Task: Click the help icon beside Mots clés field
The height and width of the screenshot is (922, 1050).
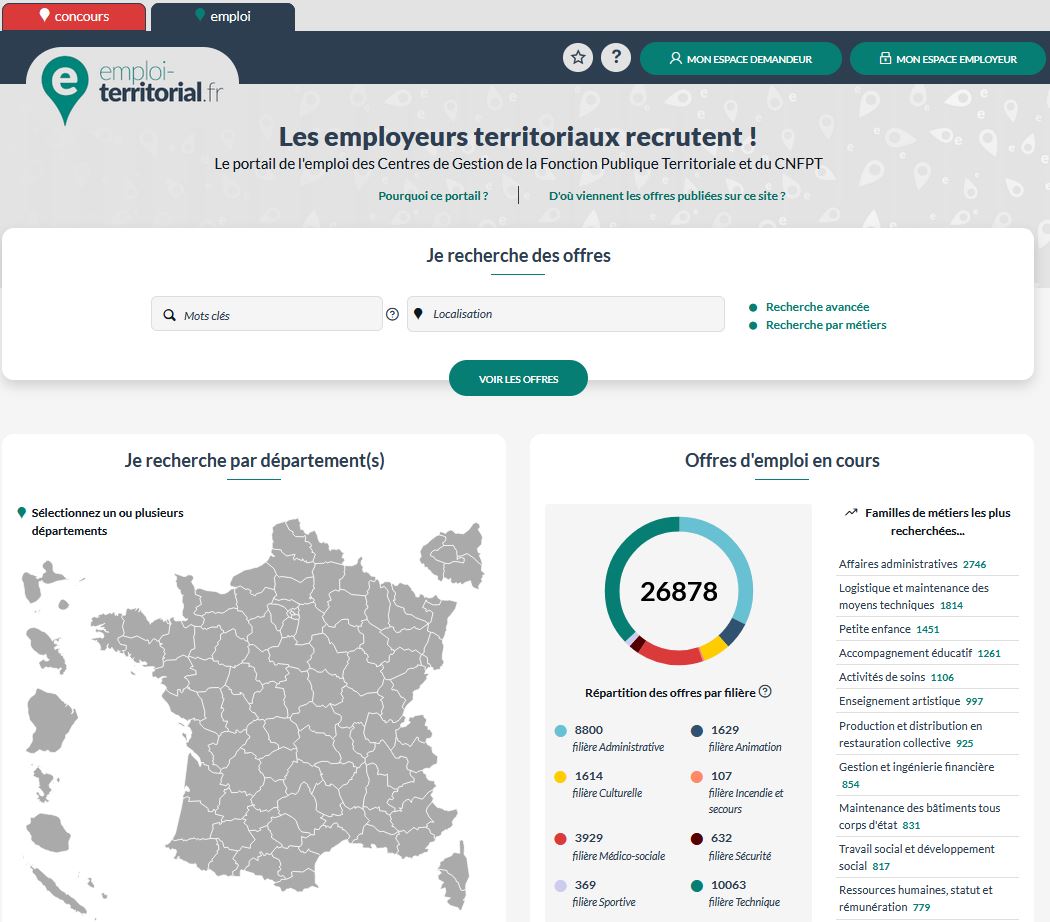Action: [392, 314]
